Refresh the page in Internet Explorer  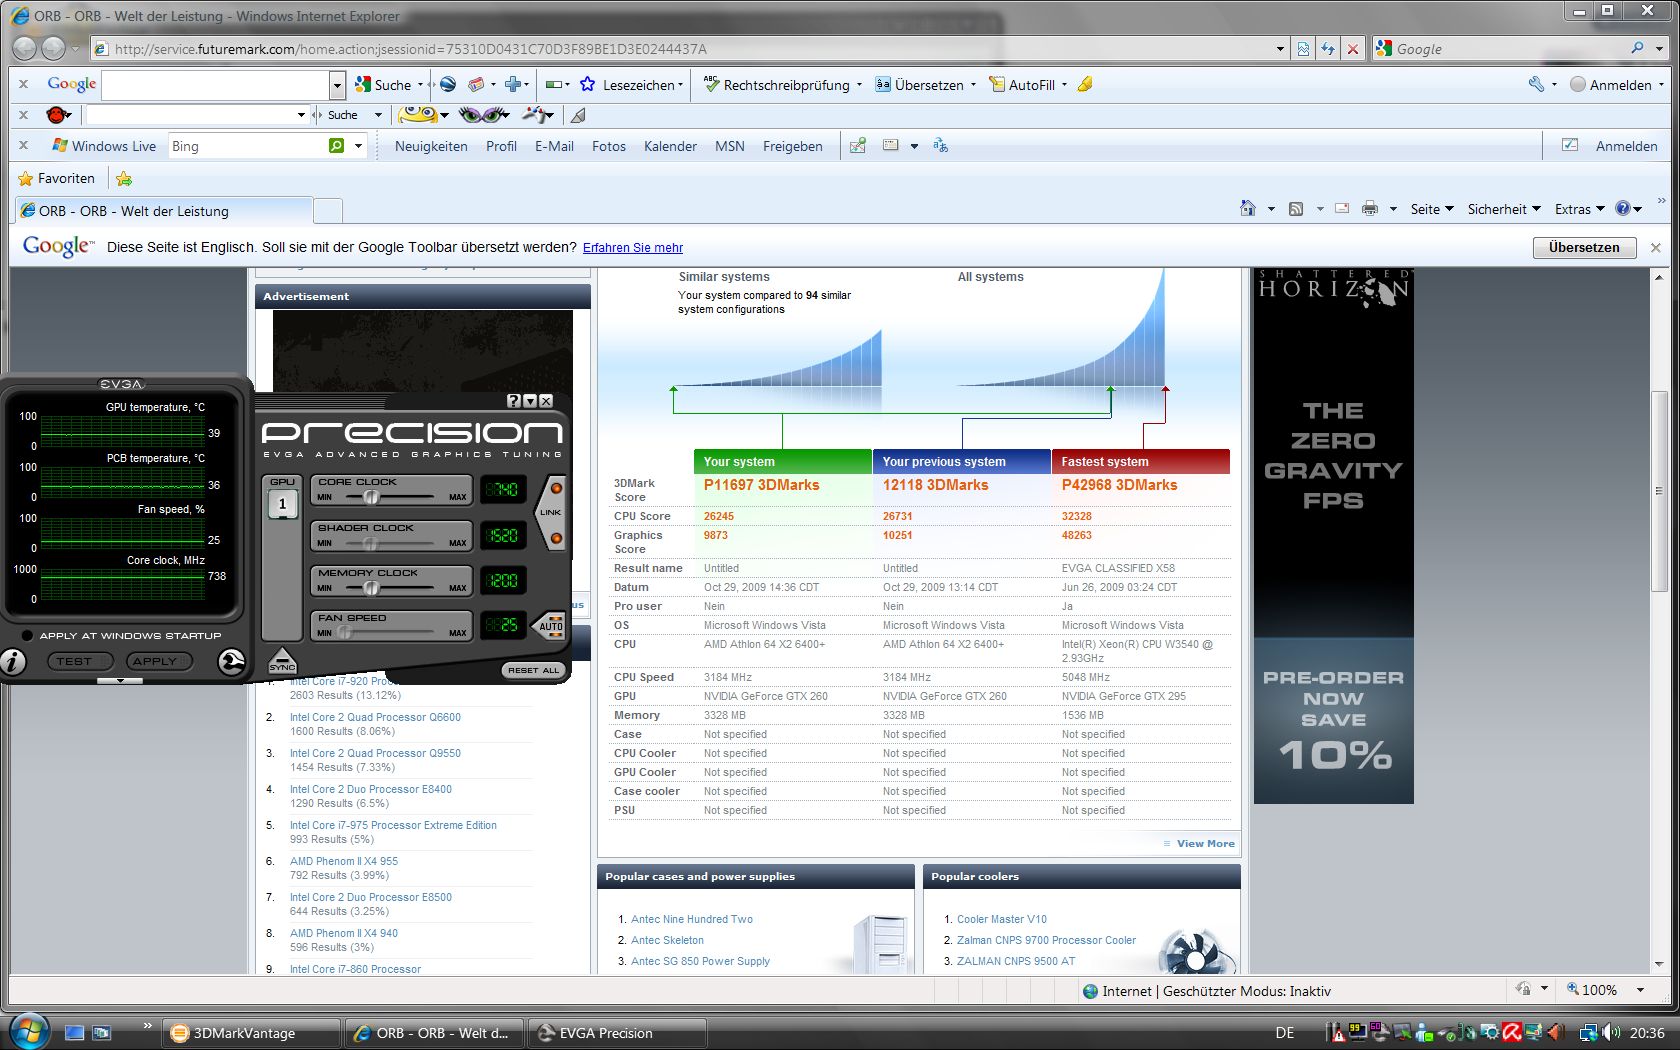(1328, 48)
